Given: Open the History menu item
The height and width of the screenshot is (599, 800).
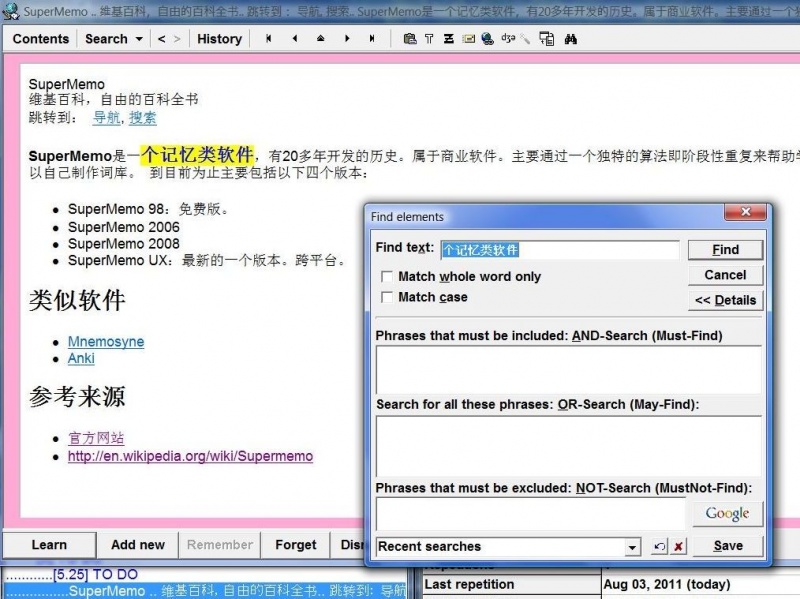Looking at the screenshot, I should tap(219, 39).
